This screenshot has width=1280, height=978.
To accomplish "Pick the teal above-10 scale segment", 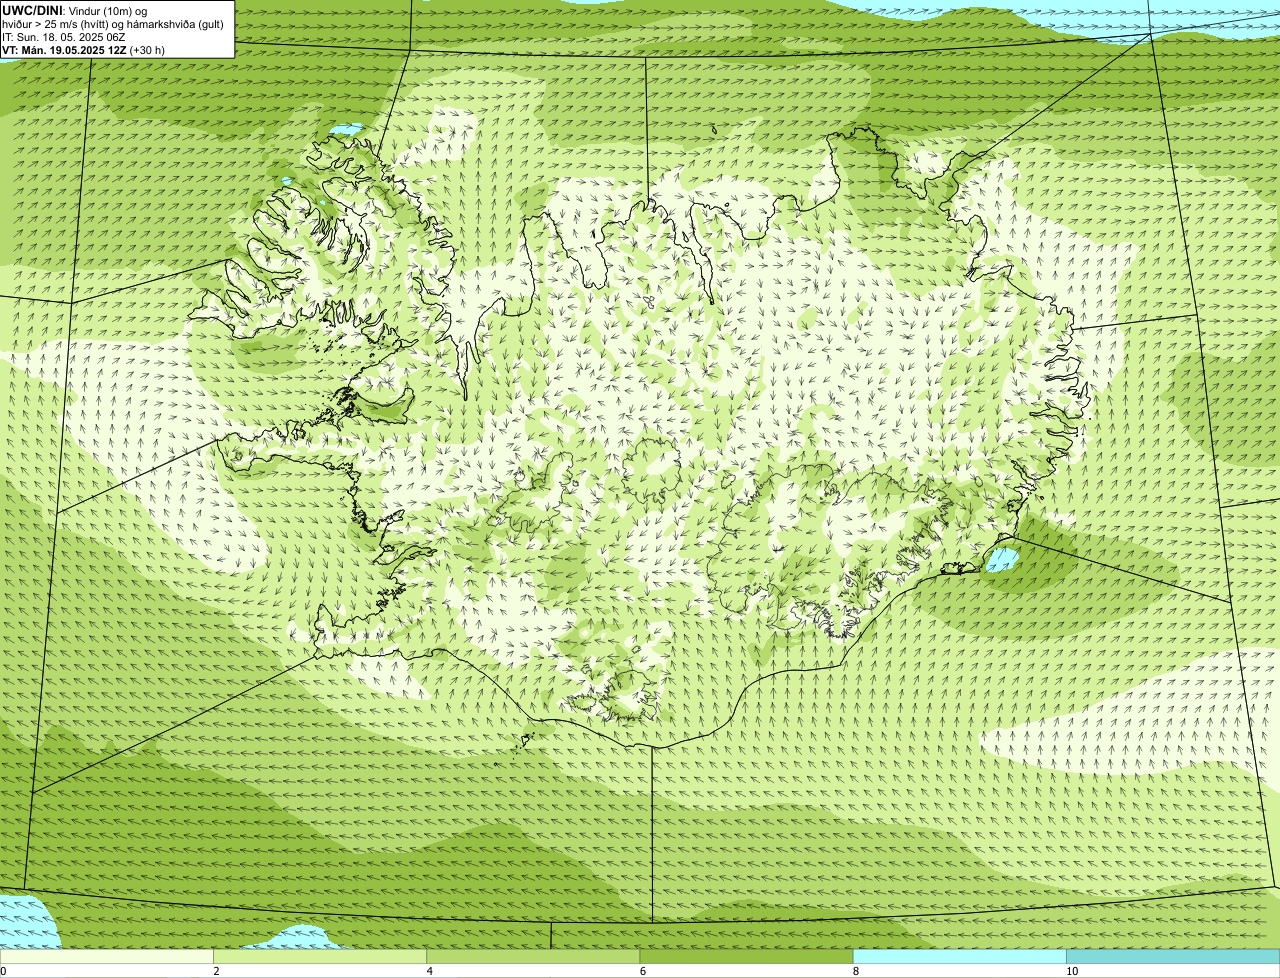I will click(1173, 957).
